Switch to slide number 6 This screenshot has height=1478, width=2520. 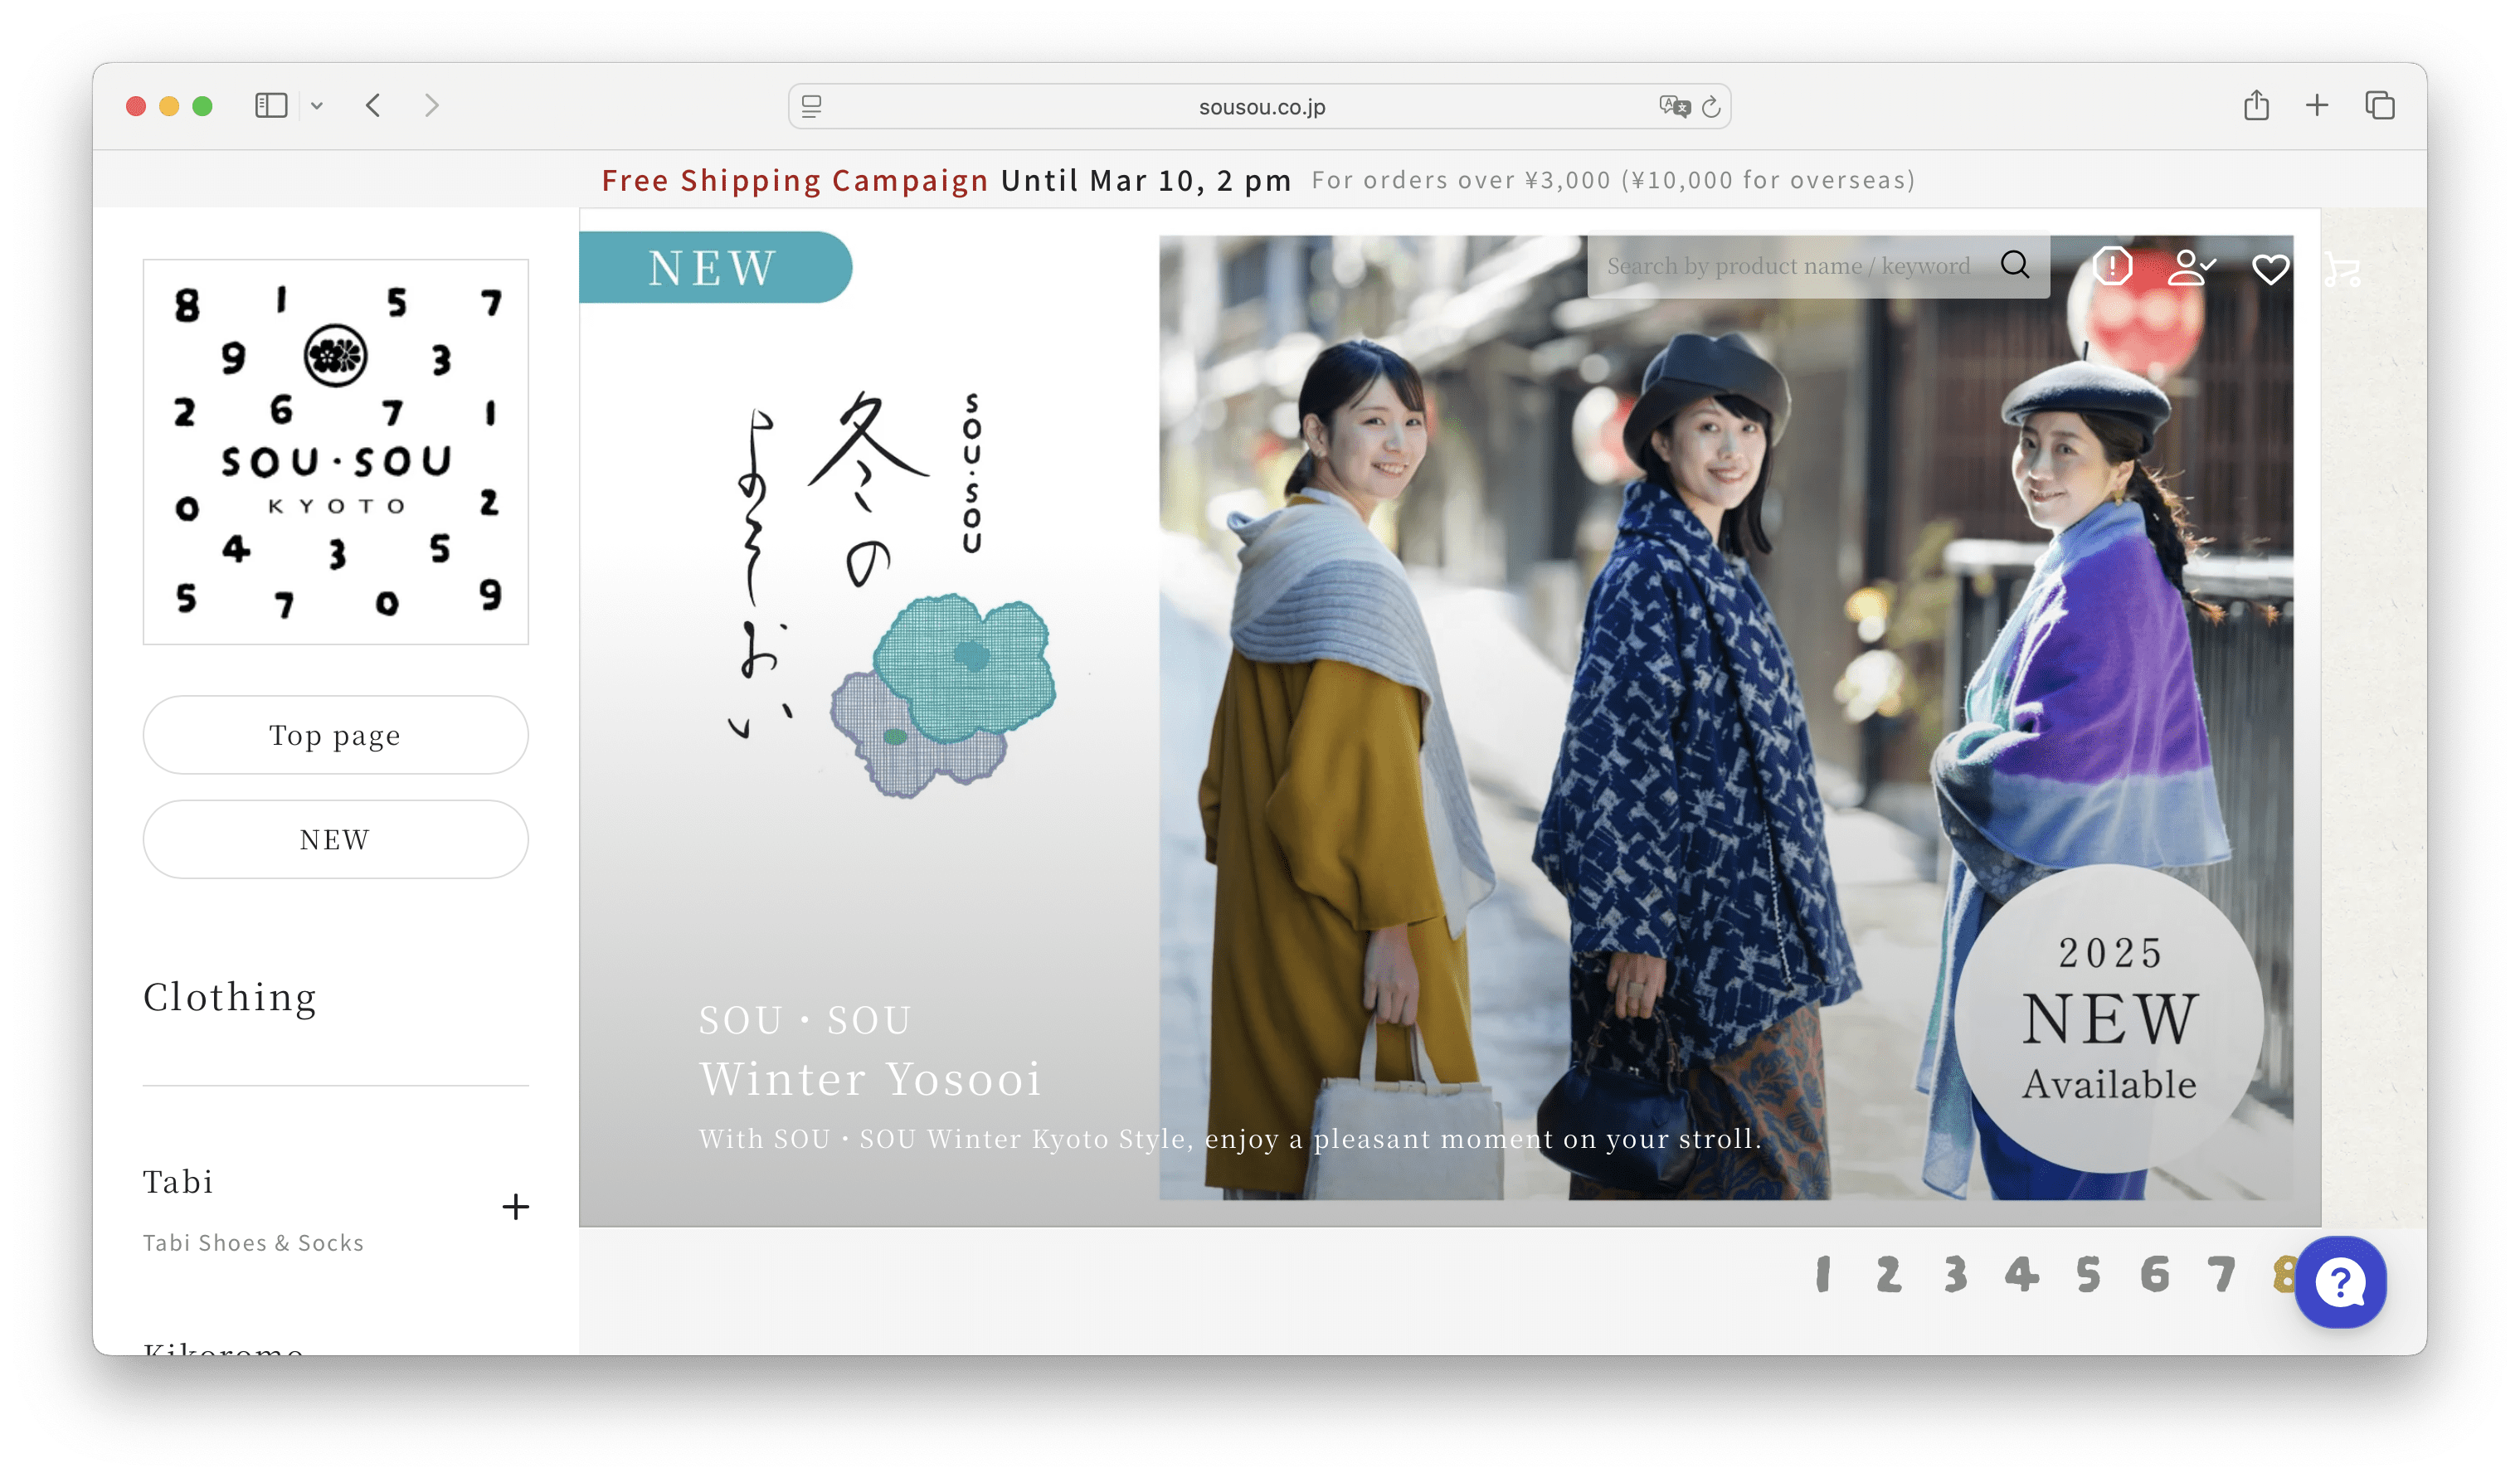[2154, 1274]
